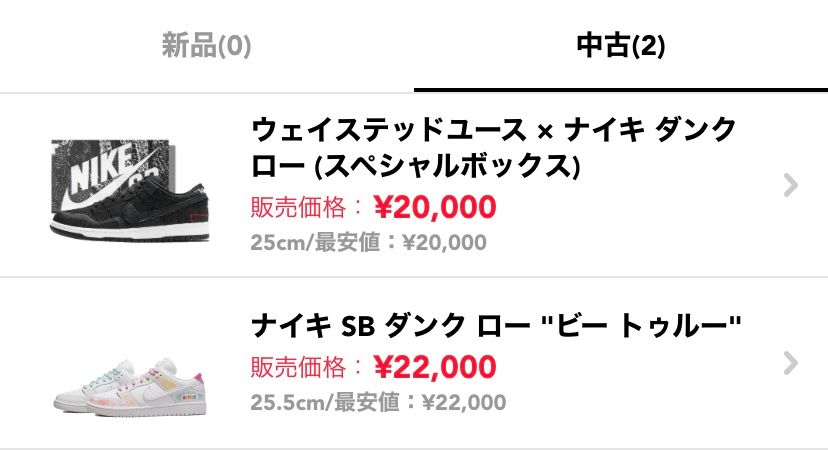Click the red ¥20,000 selling price

(435, 207)
